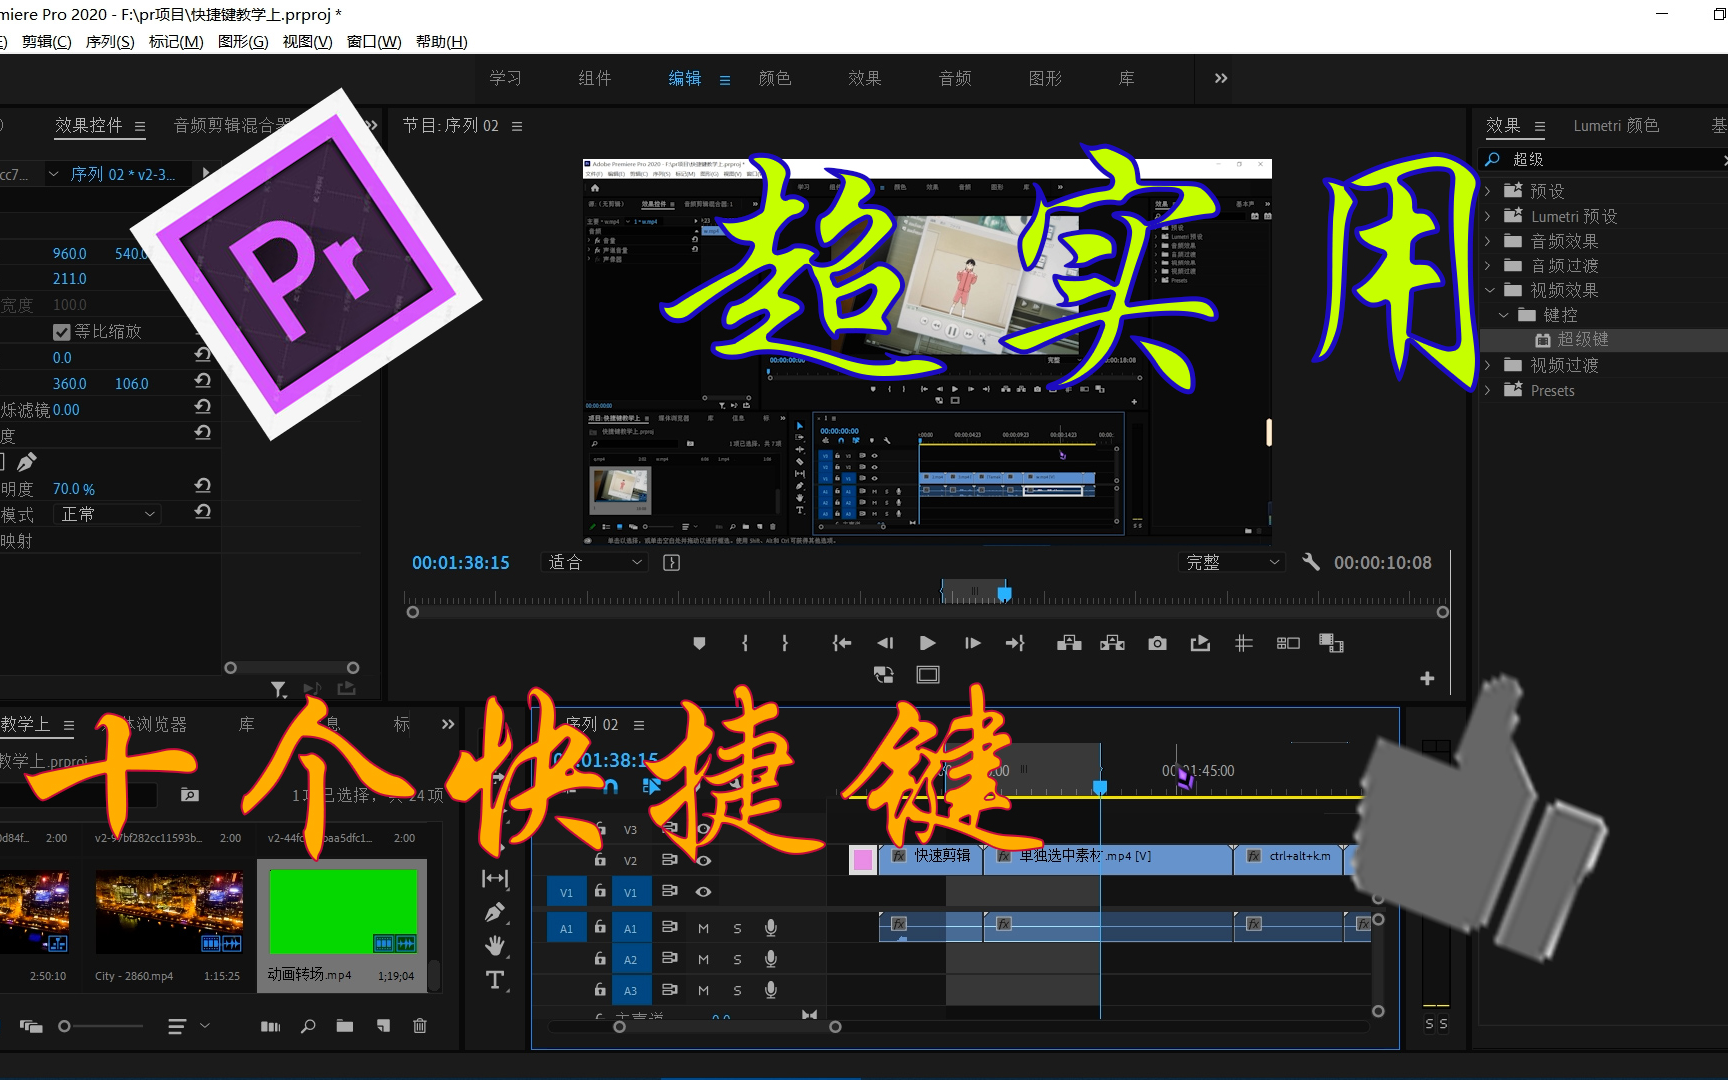Select the Hand tool
The height and width of the screenshot is (1080, 1728).
(x=495, y=945)
